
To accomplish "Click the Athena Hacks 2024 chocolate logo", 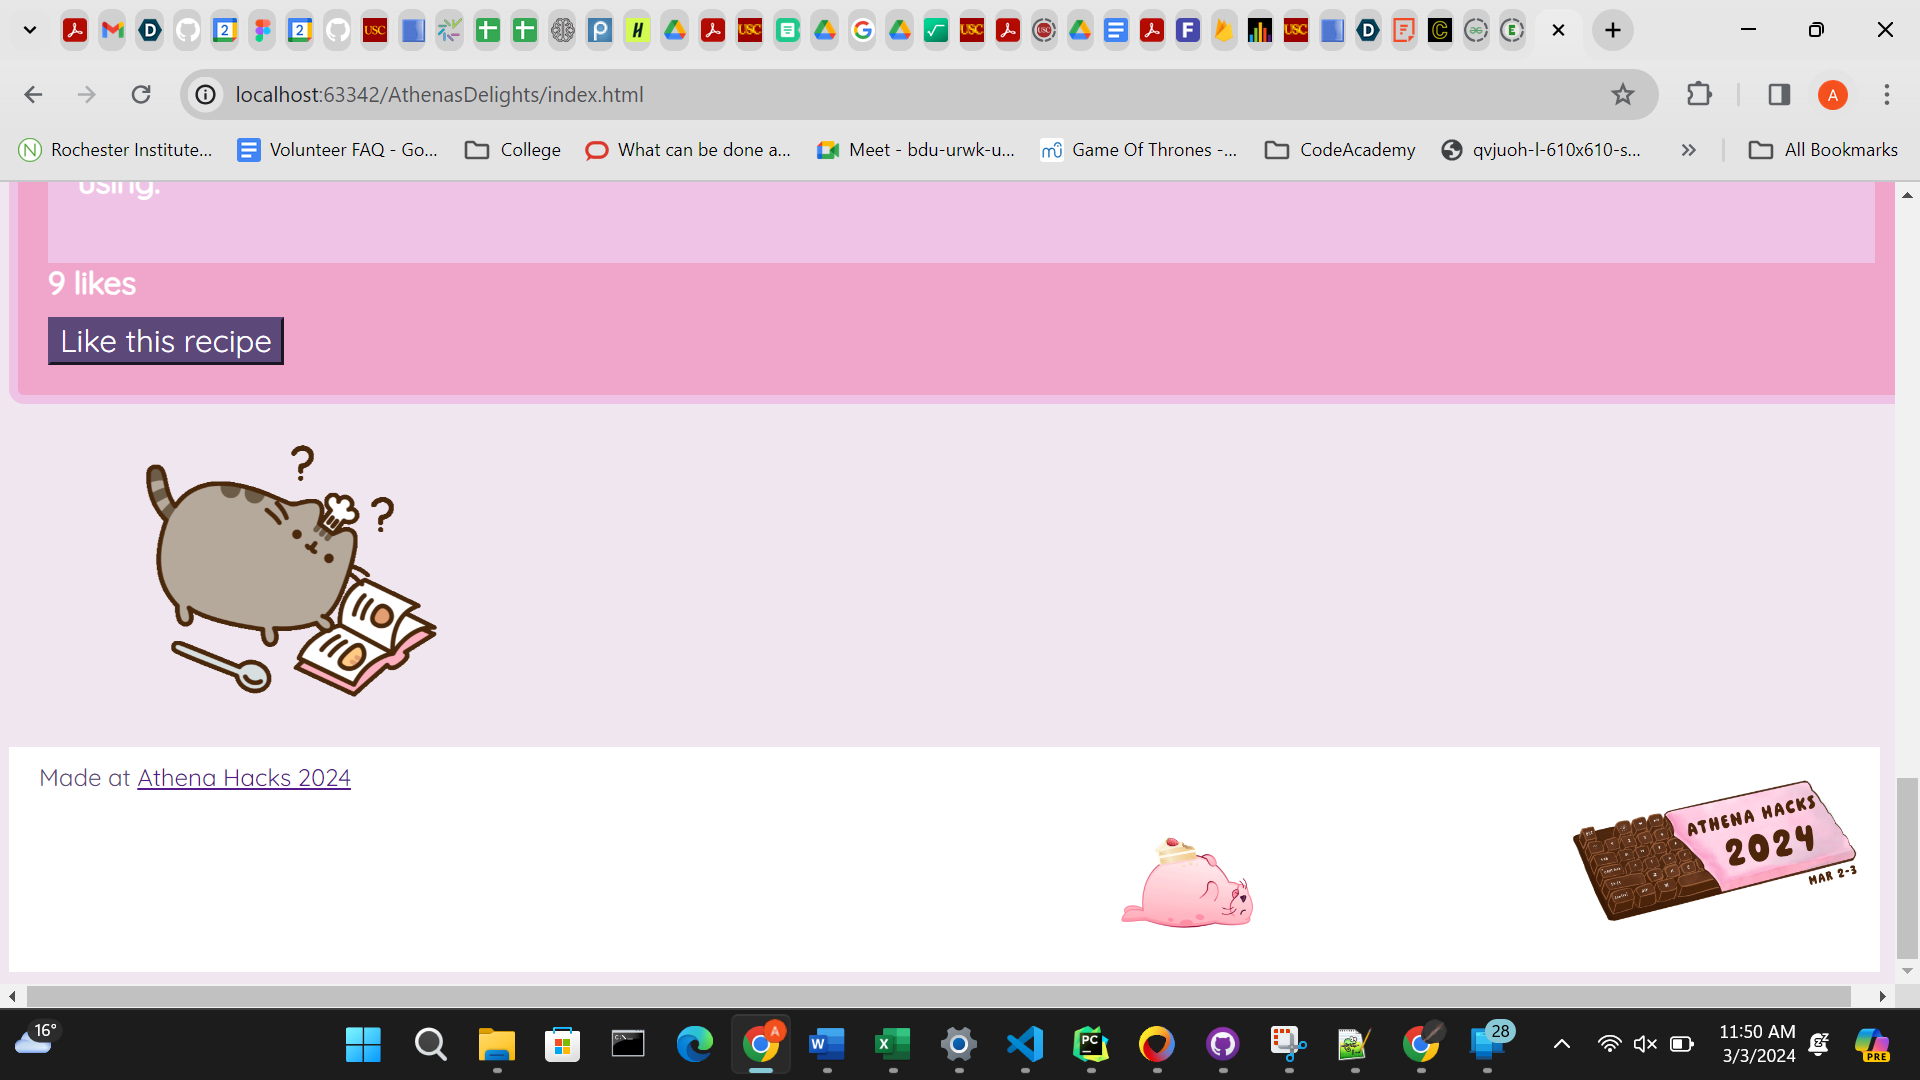I will pos(1714,850).
